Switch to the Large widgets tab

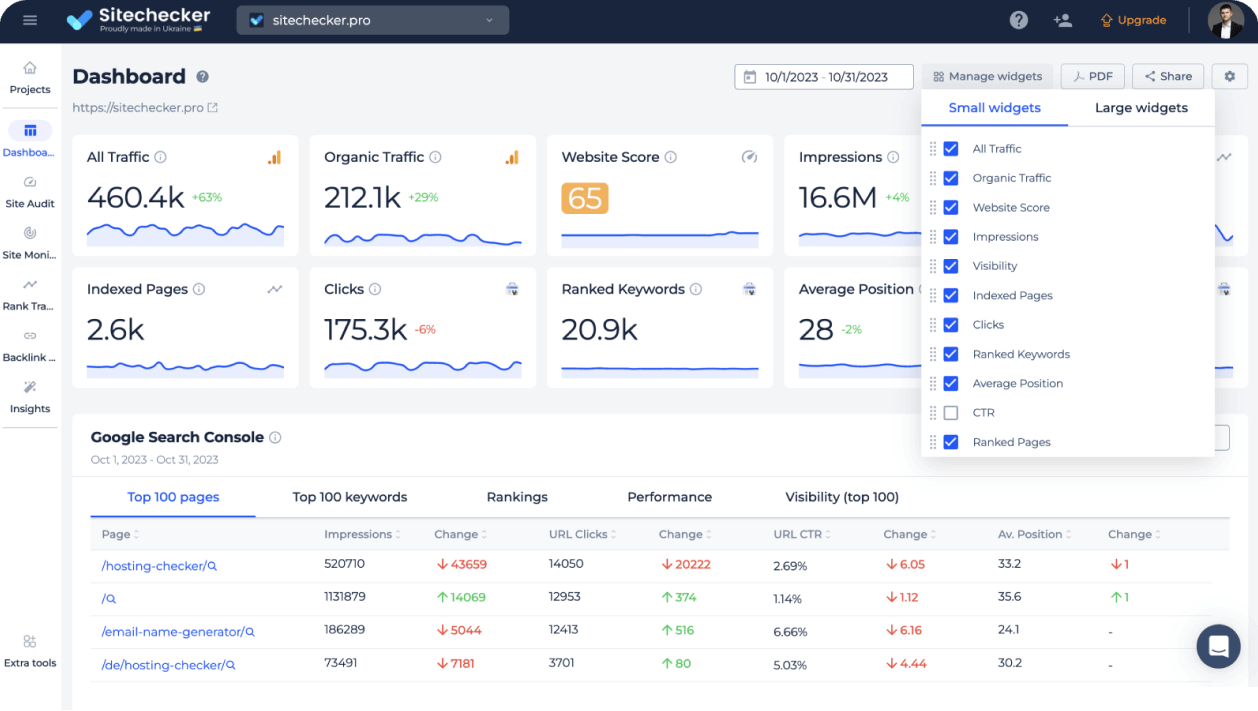[x=1141, y=108]
